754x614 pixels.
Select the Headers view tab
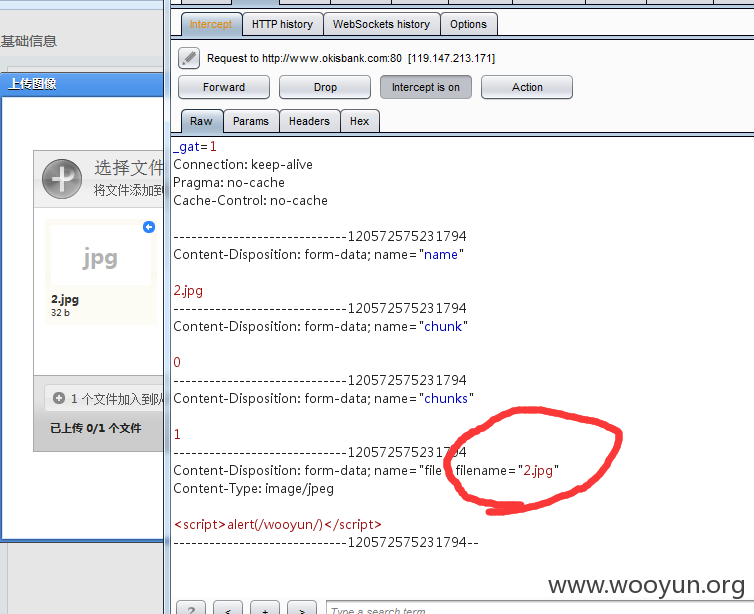[309, 121]
